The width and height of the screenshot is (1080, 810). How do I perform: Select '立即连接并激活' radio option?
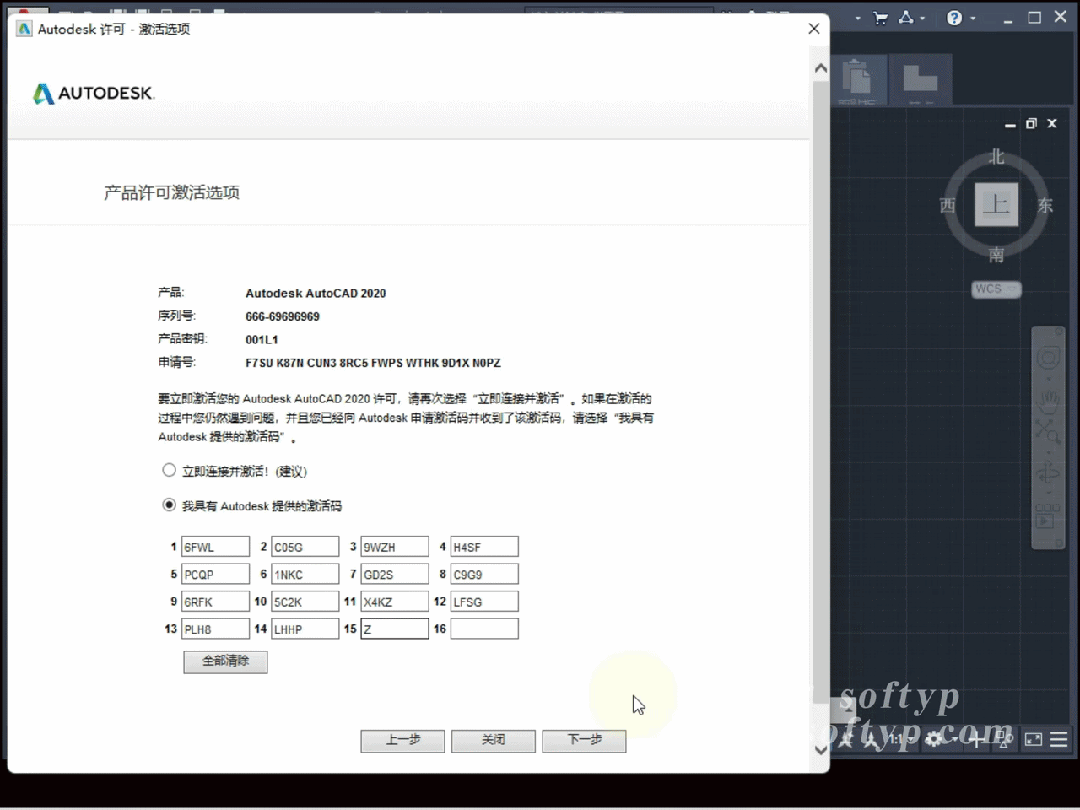(x=169, y=470)
